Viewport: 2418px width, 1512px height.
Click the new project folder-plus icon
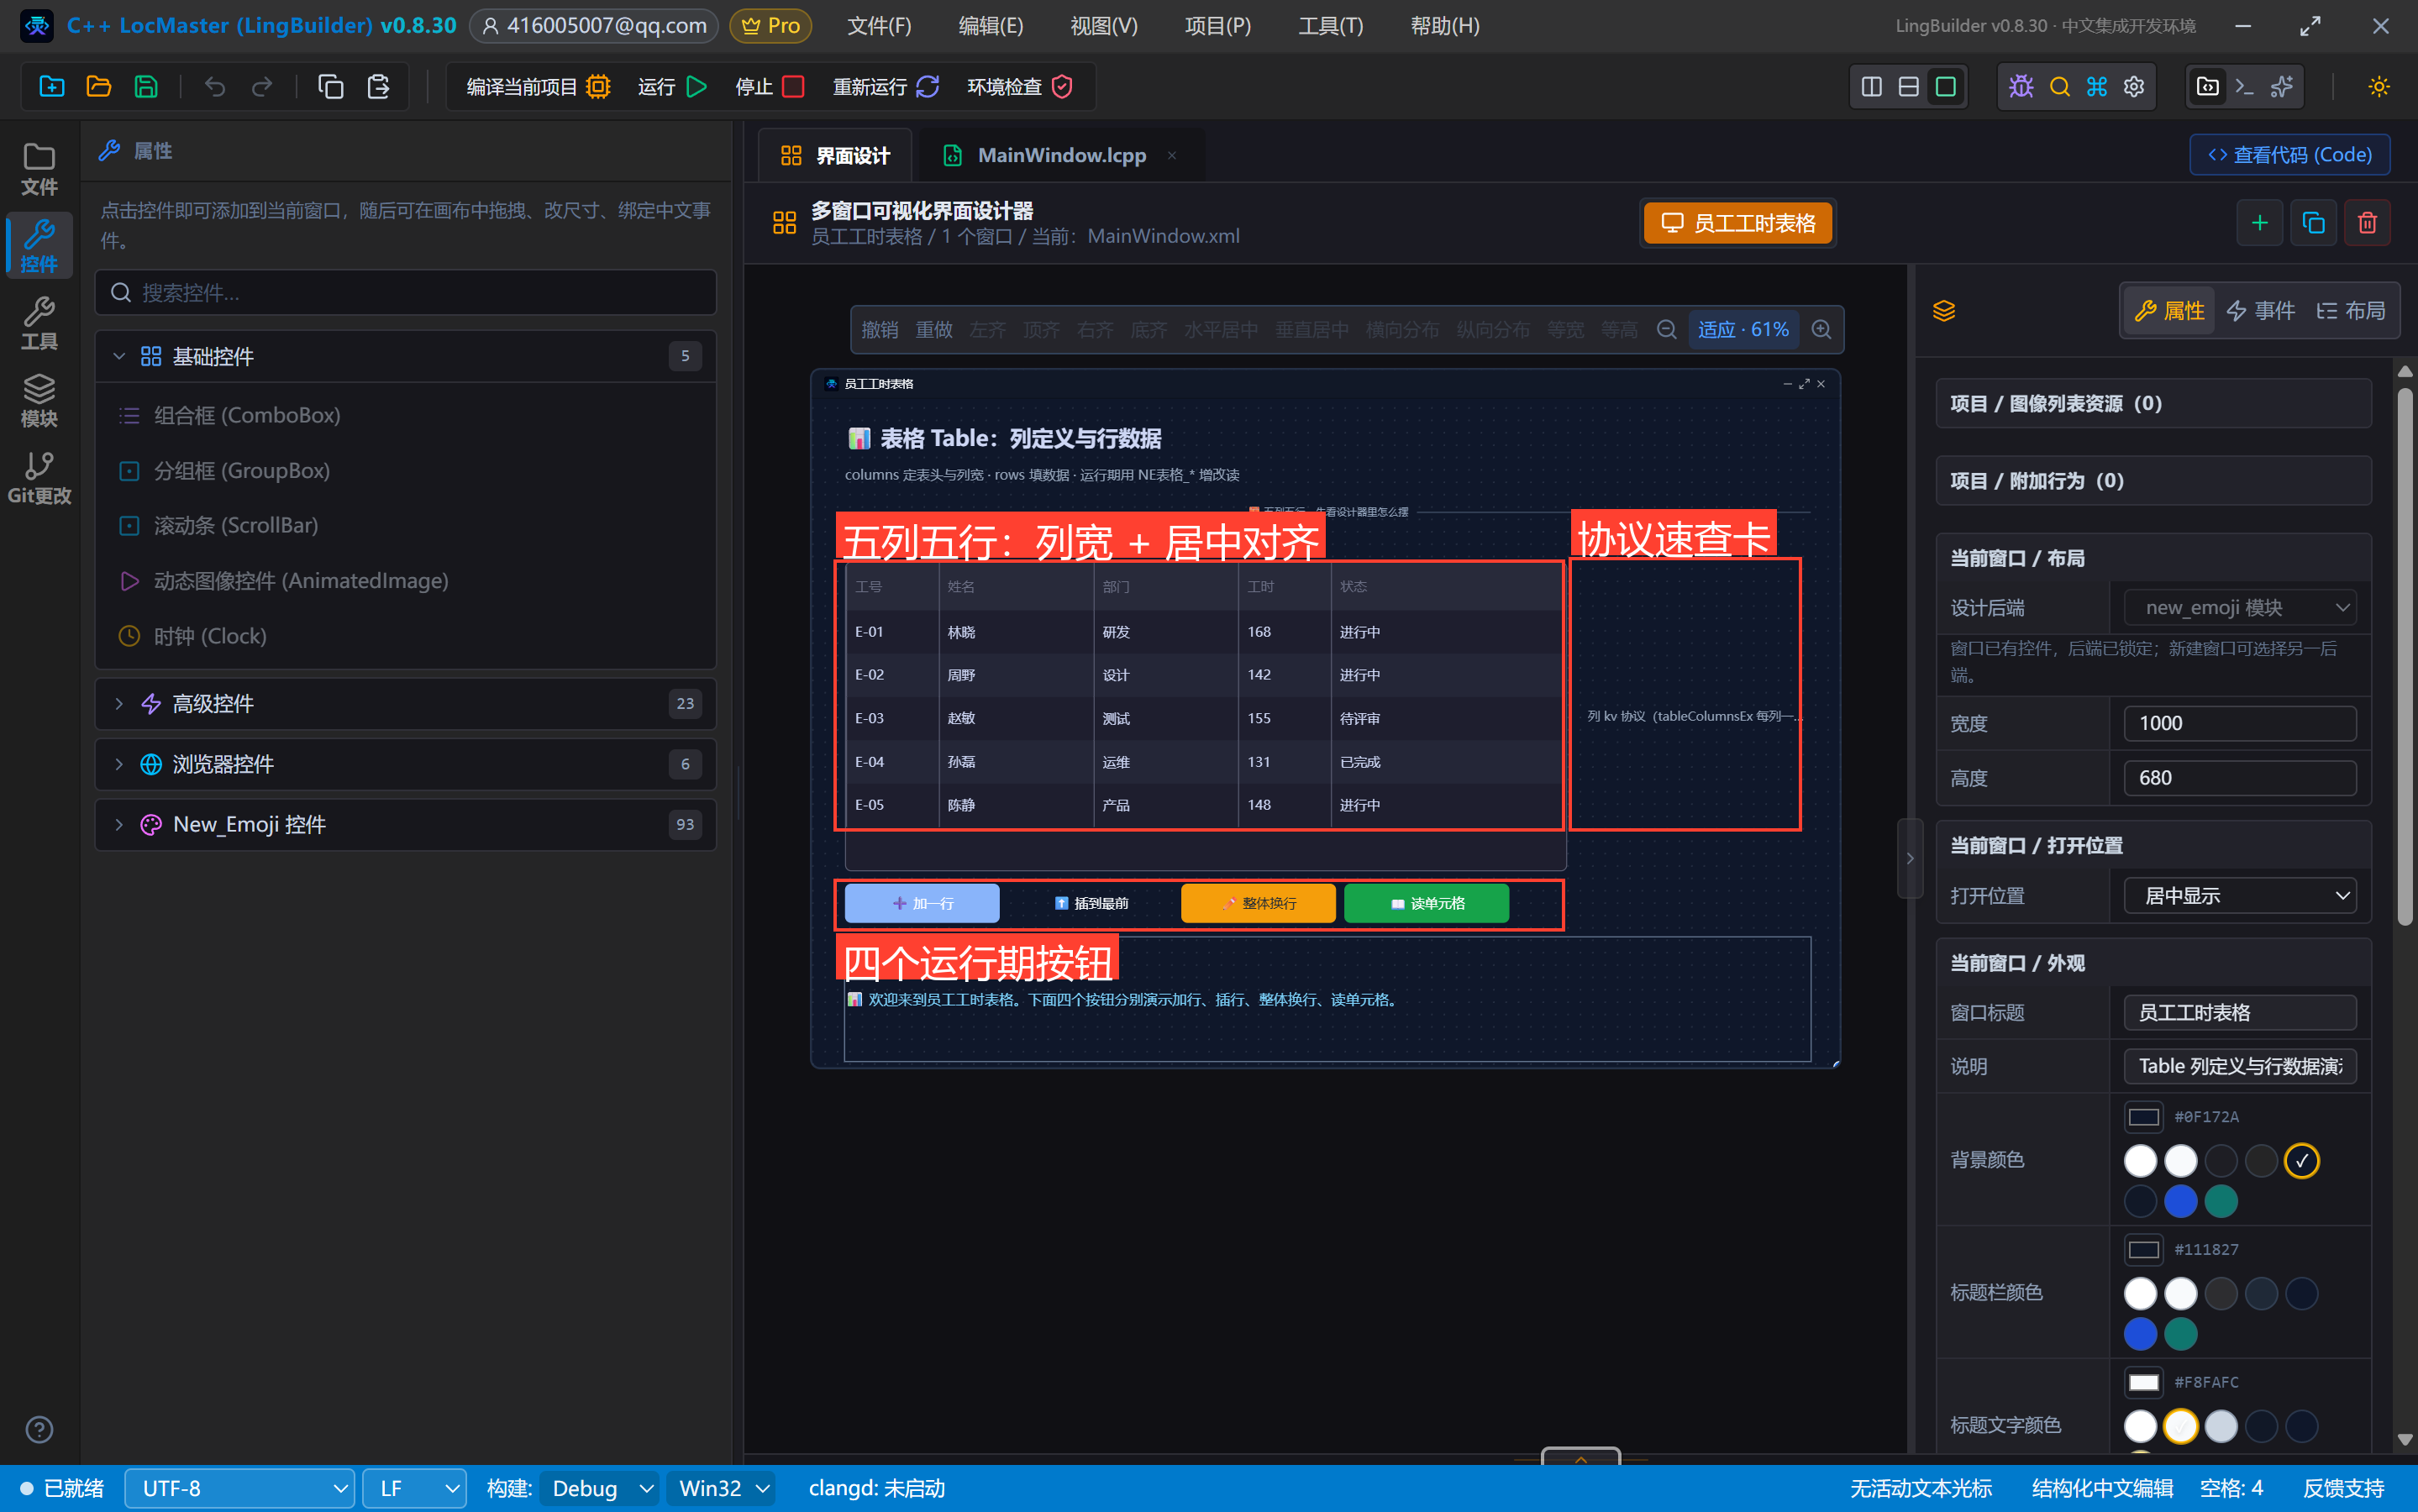tap(52, 87)
